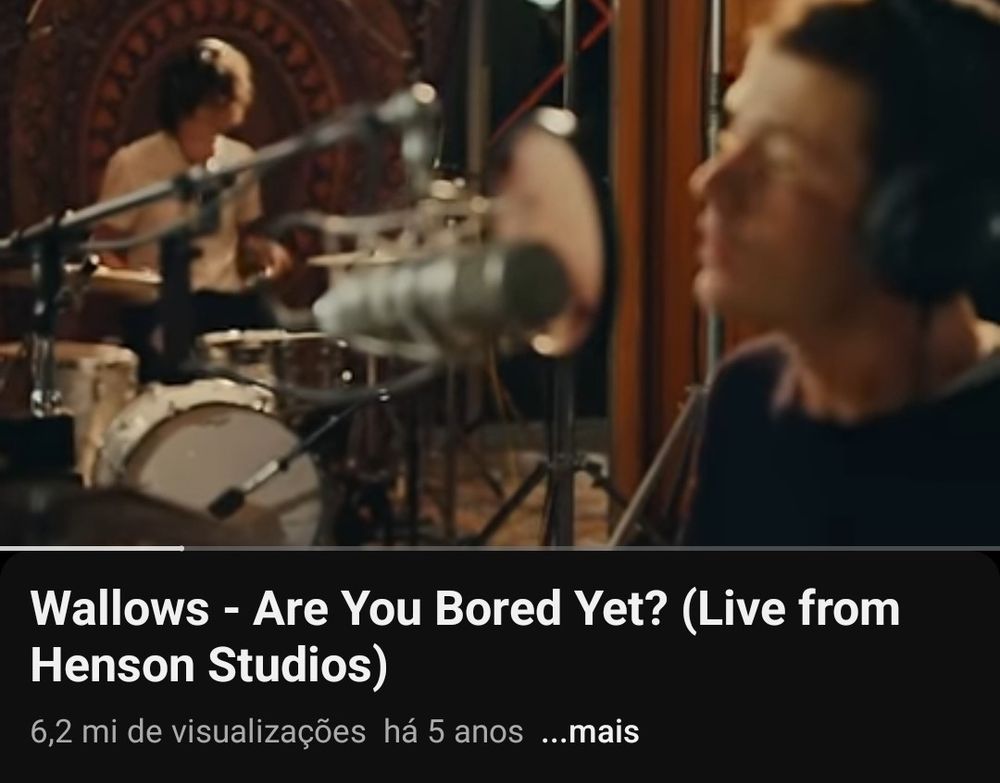Image resolution: width=1000 pixels, height=783 pixels.
Task: Expand the description with "...mais"
Action: click(x=589, y=731)
